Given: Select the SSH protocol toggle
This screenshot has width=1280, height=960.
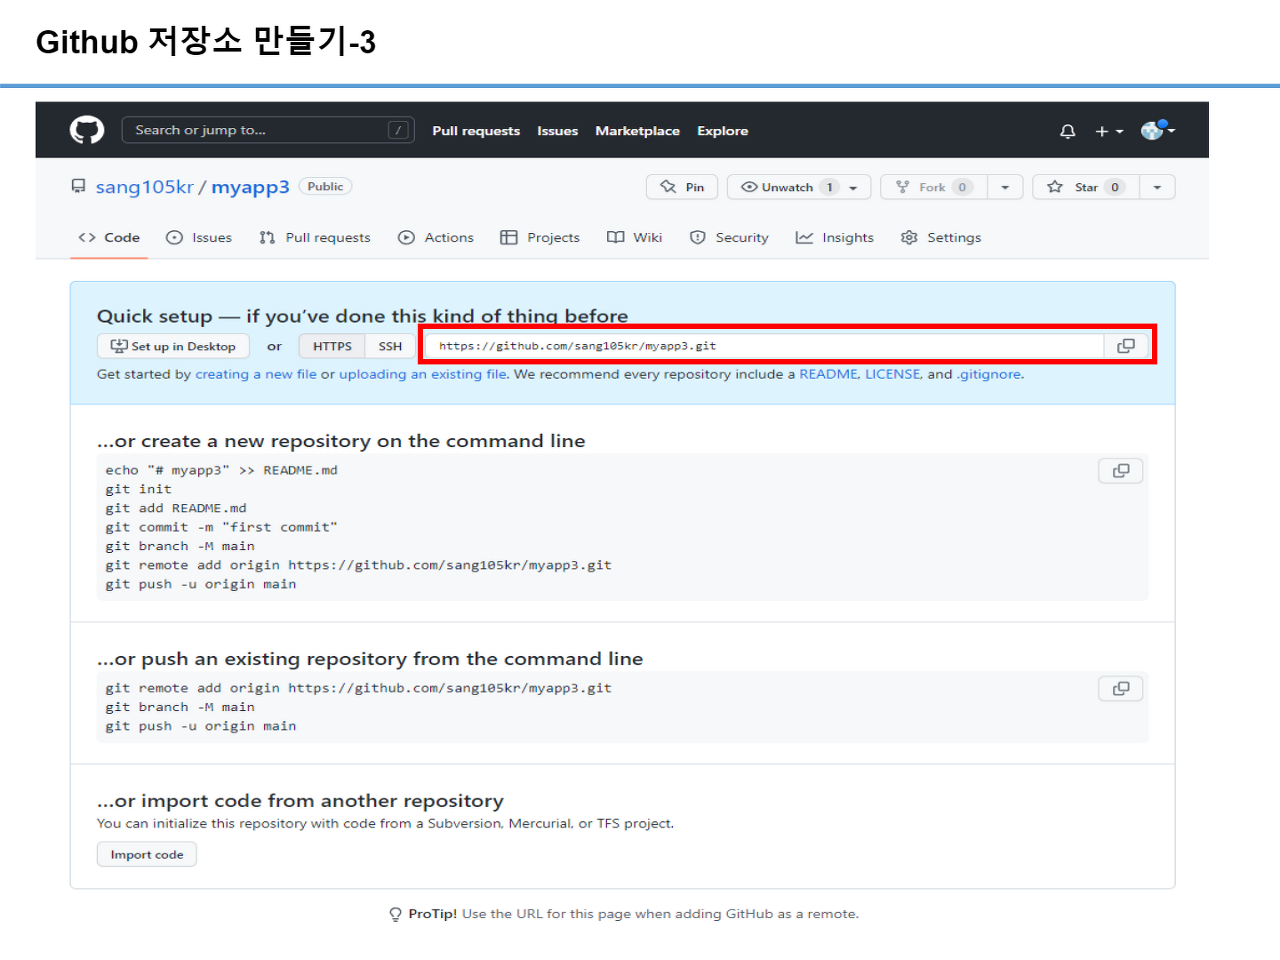Looking at the screenshot, I should (x=390, y=346).
